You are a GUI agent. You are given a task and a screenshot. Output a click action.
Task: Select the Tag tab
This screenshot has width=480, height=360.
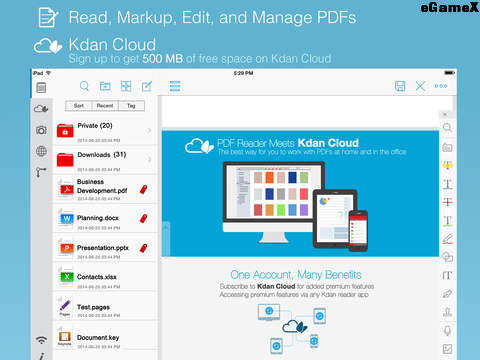131,106
